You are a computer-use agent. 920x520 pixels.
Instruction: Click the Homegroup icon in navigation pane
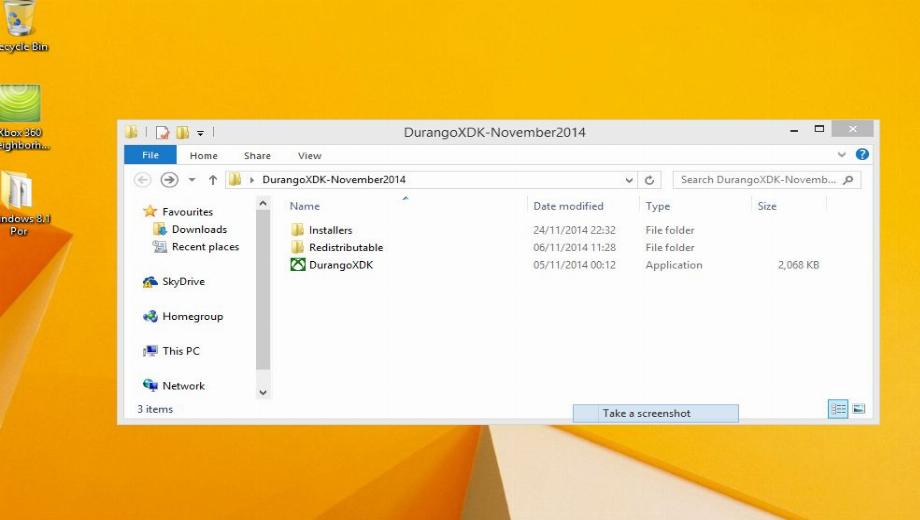[x=150, y=316]
